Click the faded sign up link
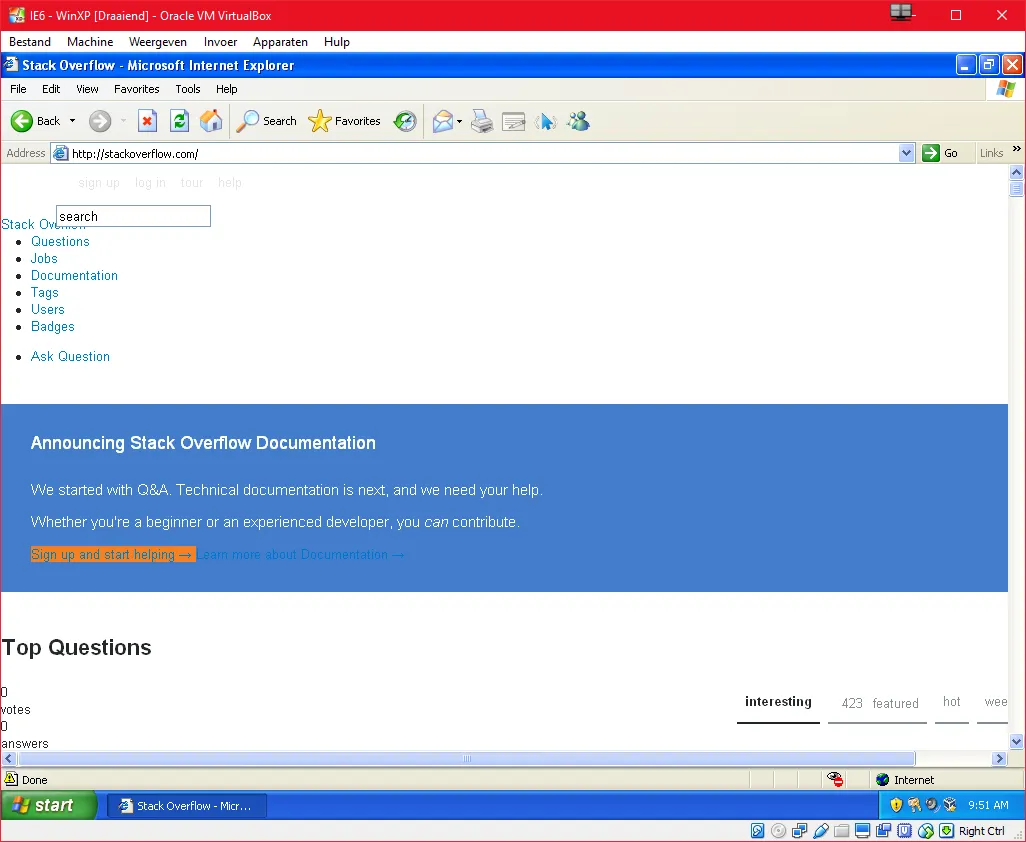The width and height of the screenshot is (1026, 842). click(x=99, y=183)
